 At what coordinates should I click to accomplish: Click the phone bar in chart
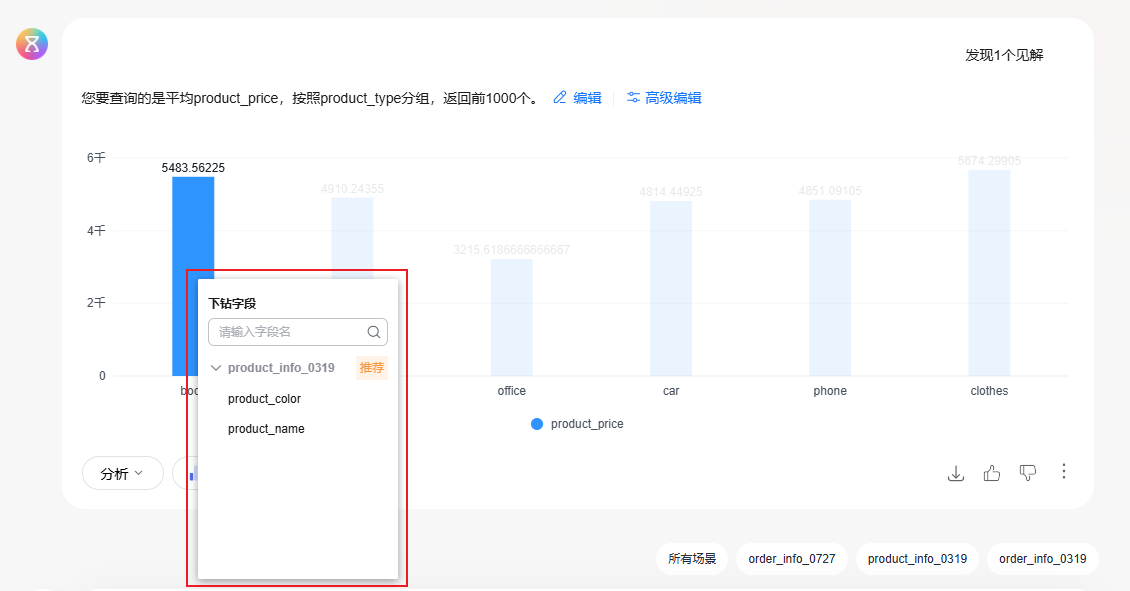(x=830, y=288)
